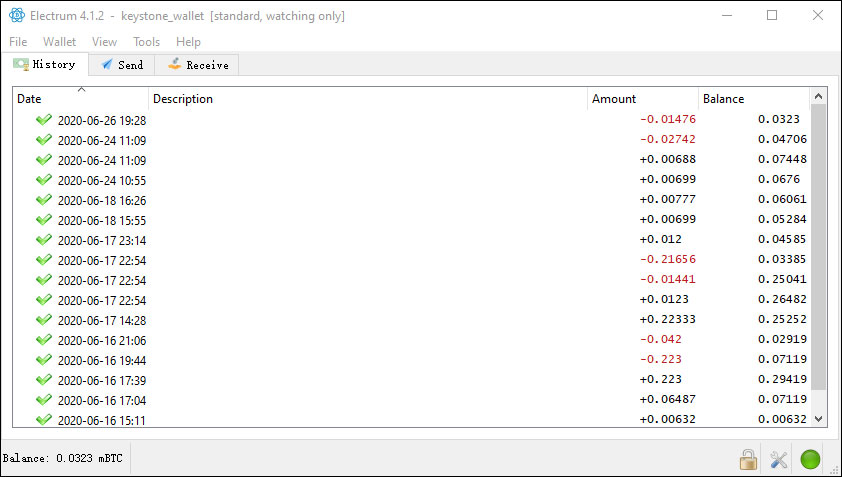Click the confirmed checkmark for 2020-06-26 19:28

pyautogui.click(x=43, y=119)
